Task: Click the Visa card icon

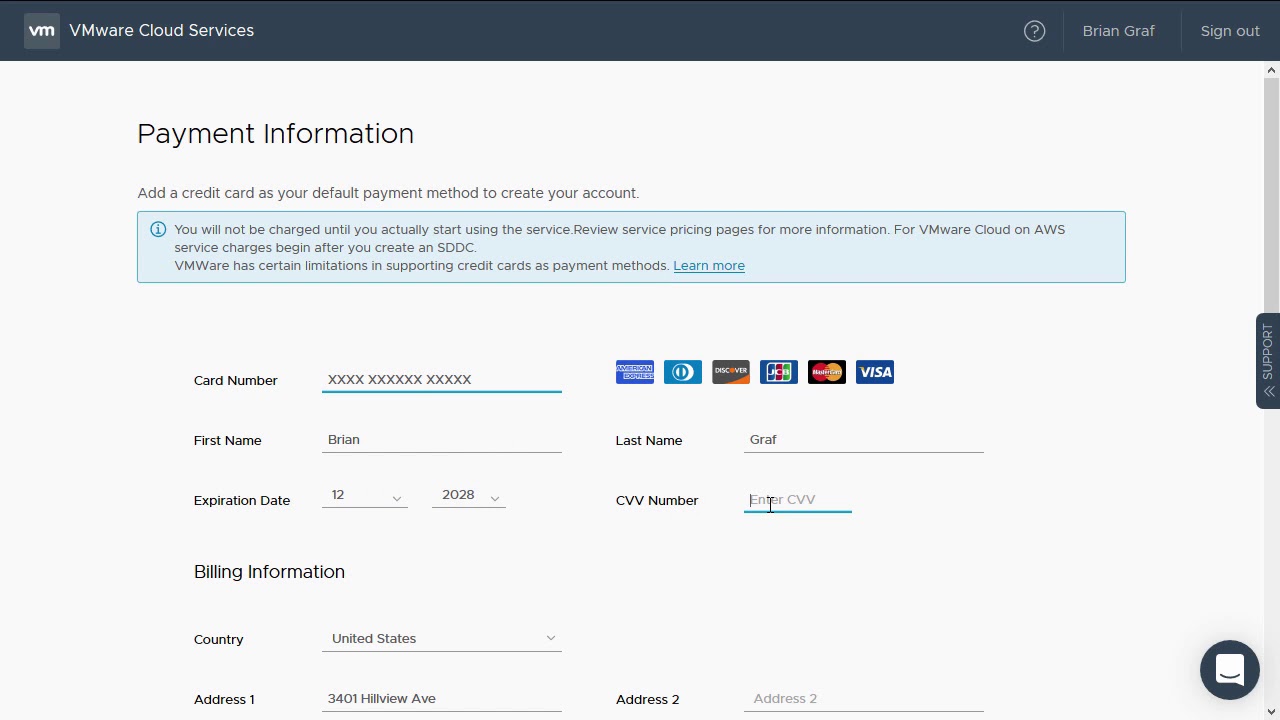Action: [875, 372]
